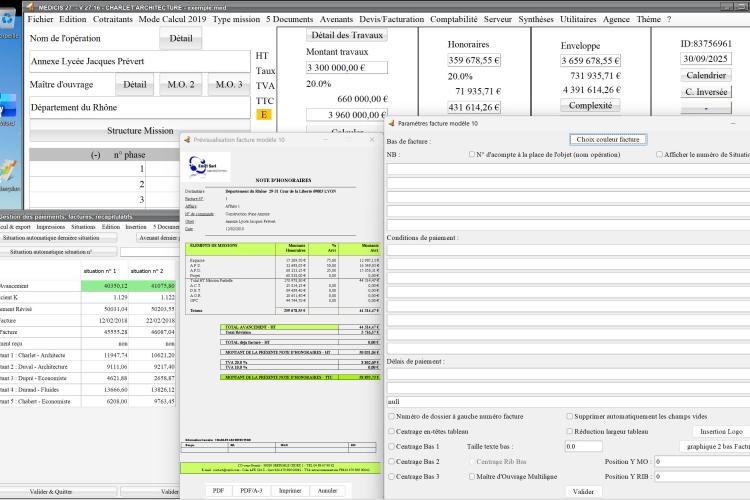The width and height of the screenshot is (750, 500).
Task: Click the Structure Mission button
Action: [140, 131]
